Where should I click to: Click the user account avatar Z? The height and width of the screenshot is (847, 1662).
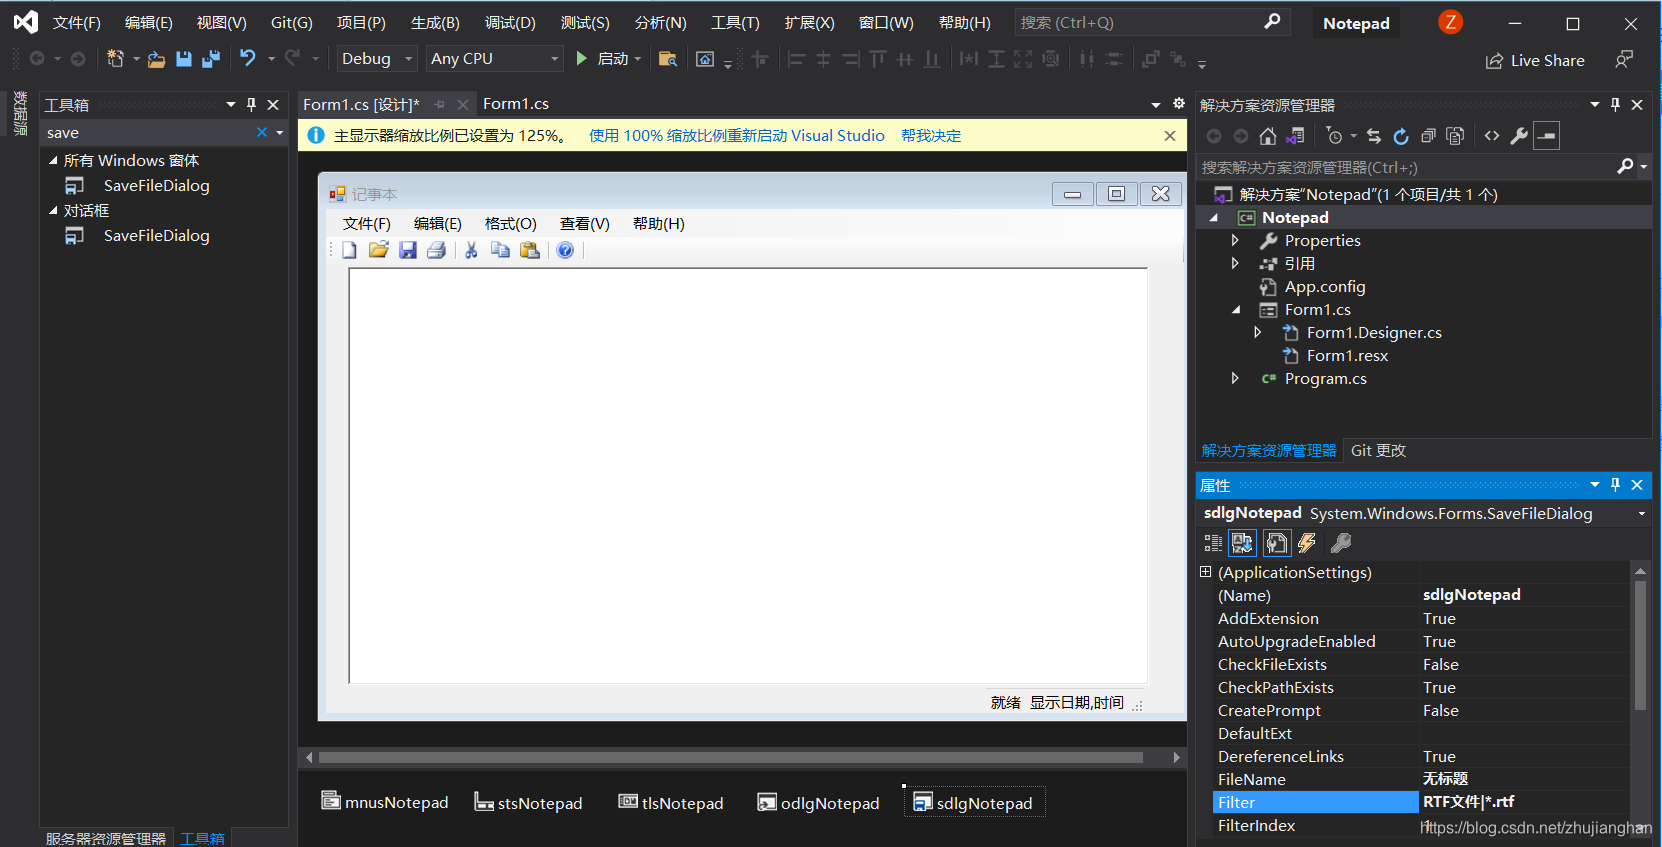tap(1450, 22)
